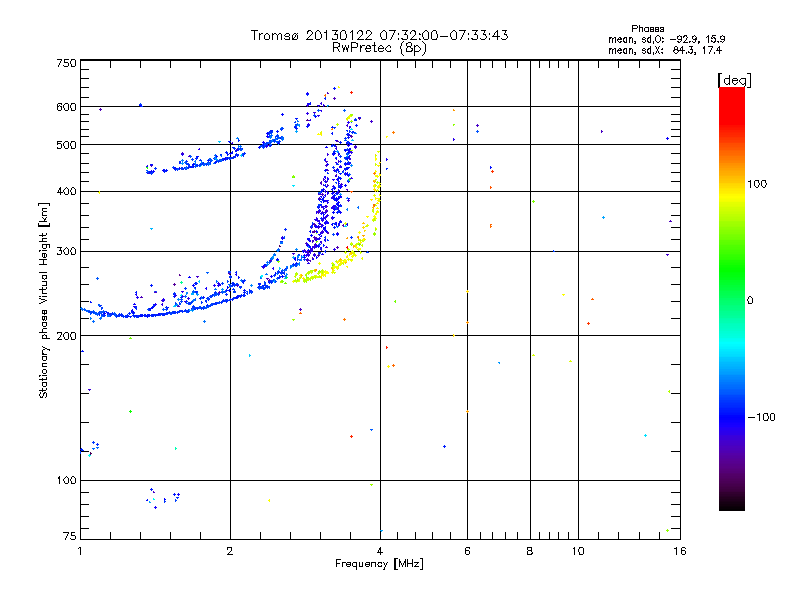The width and height of the screenshot is (800, 600).
Task: Click the y-axis tick label '400'
Action: click(x=66, y=191)
